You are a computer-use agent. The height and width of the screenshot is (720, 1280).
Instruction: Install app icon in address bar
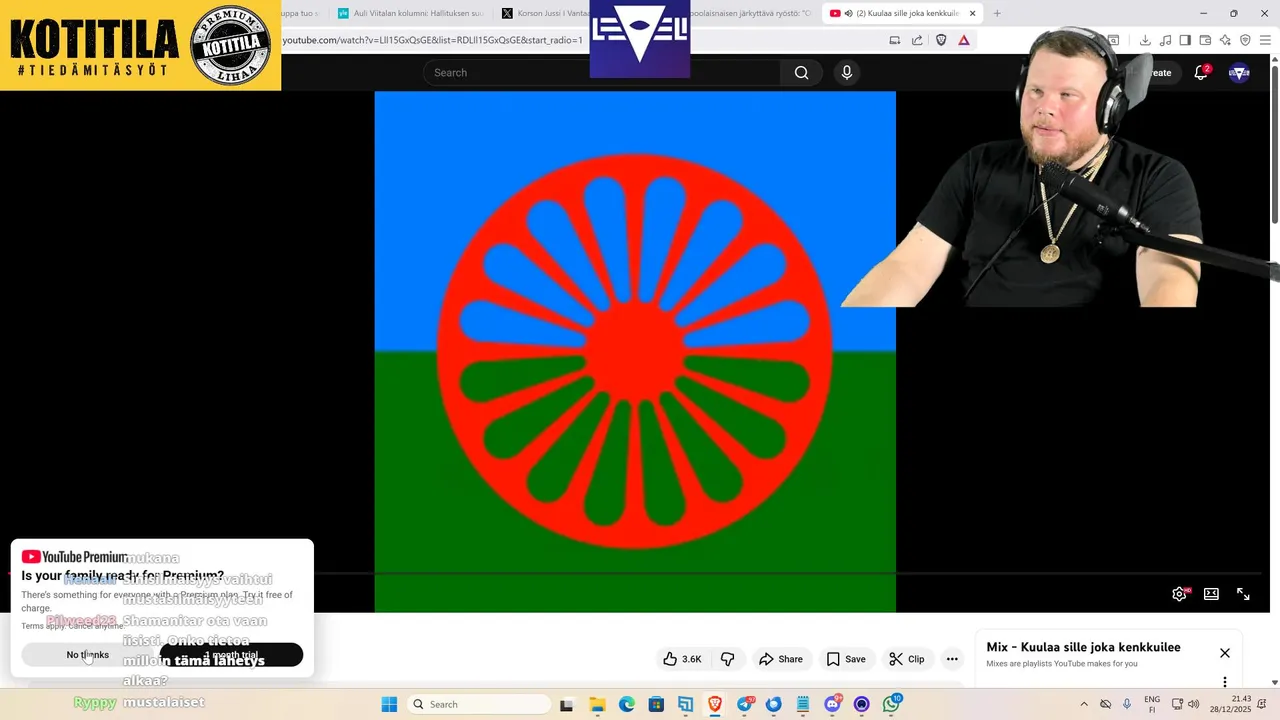tap(895, 40)
